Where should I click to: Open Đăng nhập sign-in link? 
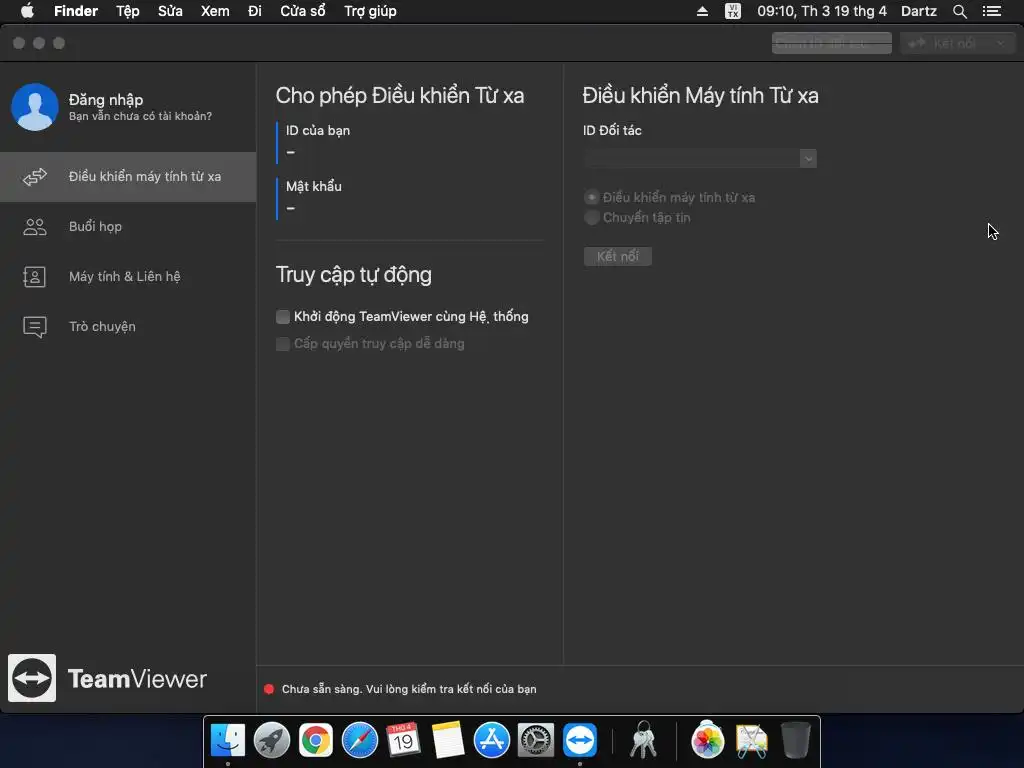(x=106, y=99)
